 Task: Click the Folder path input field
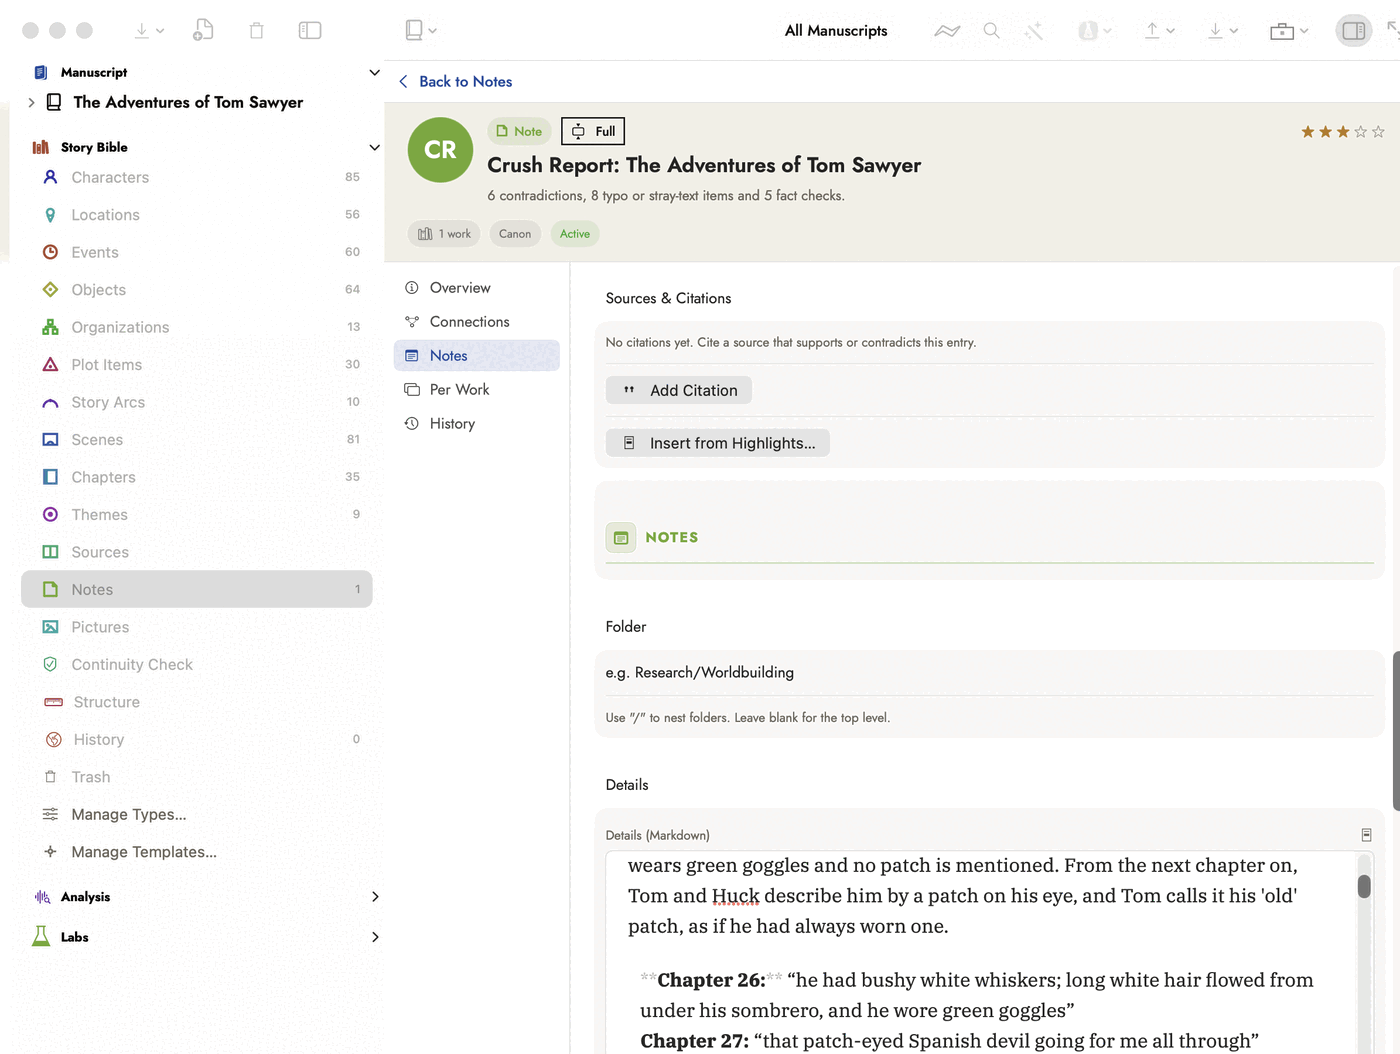click(989, 673)
